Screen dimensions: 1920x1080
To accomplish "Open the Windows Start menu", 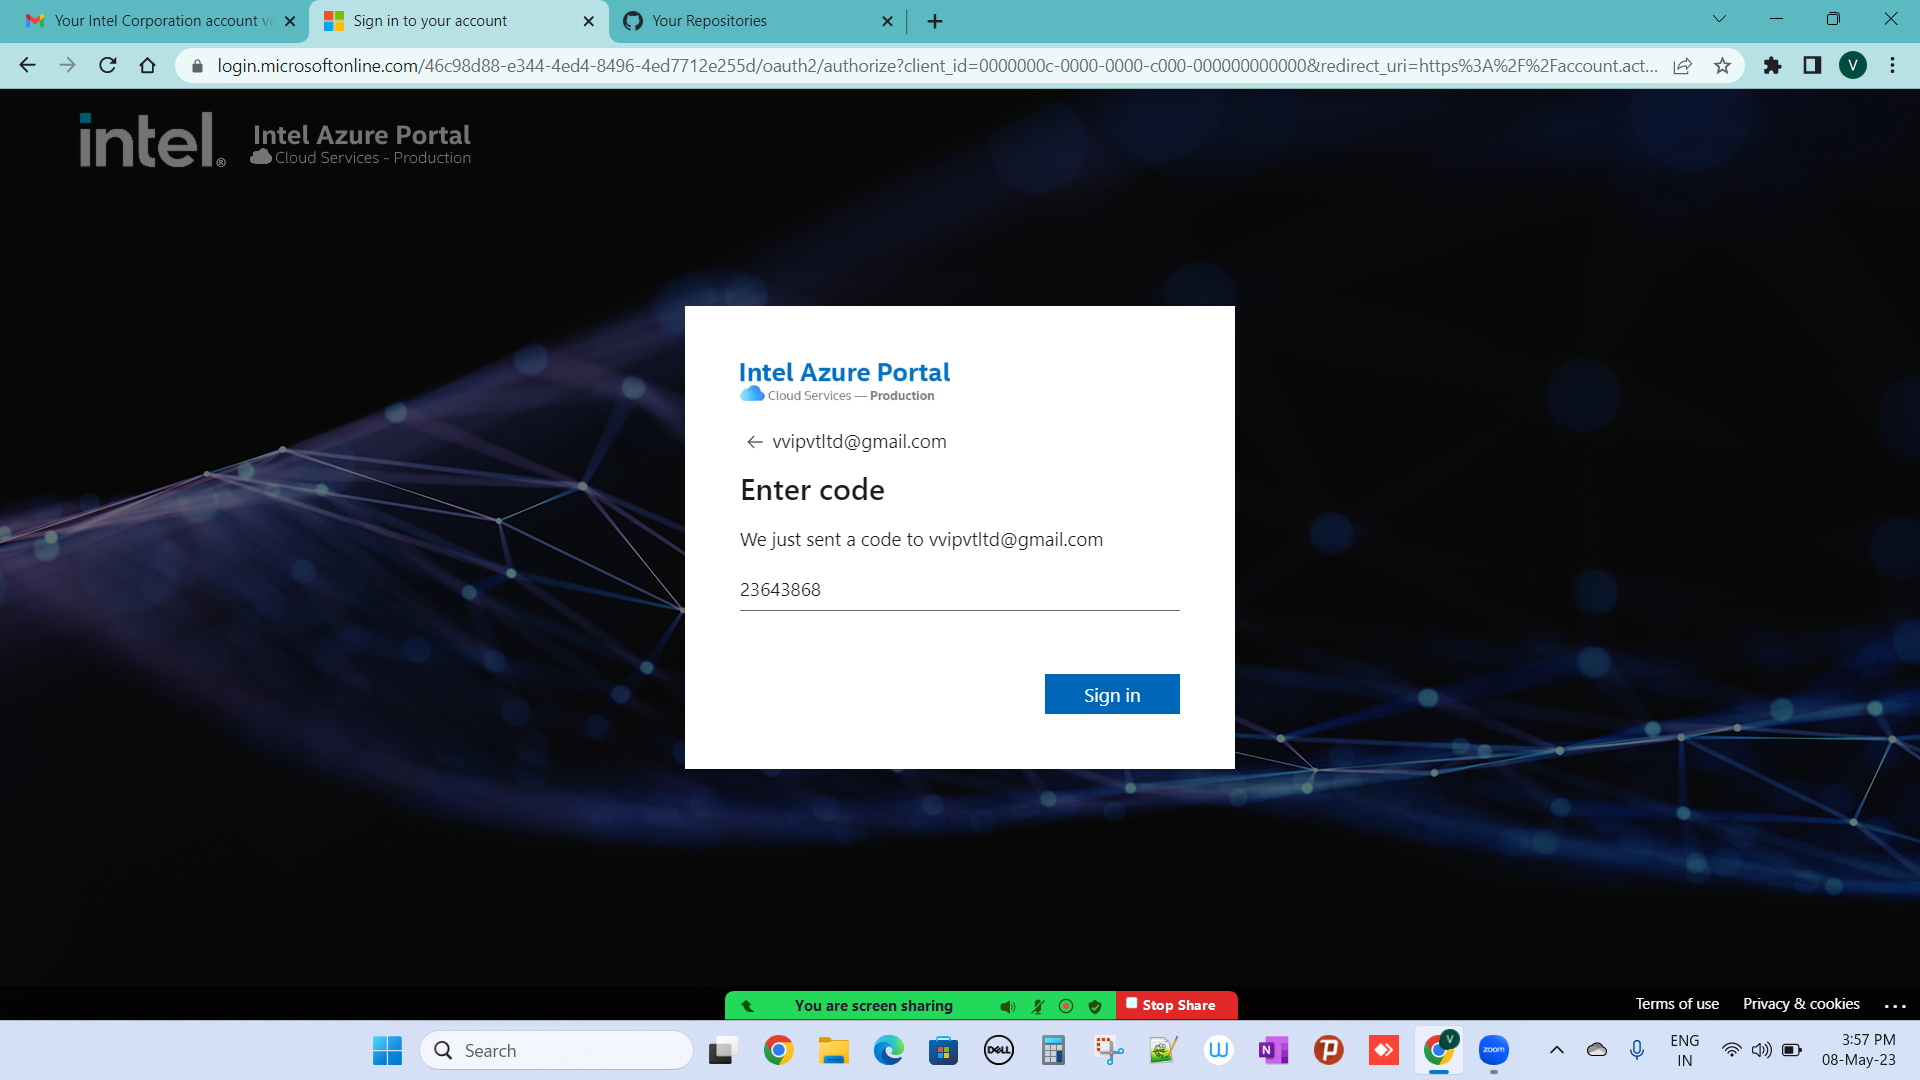I will 388,1050.
